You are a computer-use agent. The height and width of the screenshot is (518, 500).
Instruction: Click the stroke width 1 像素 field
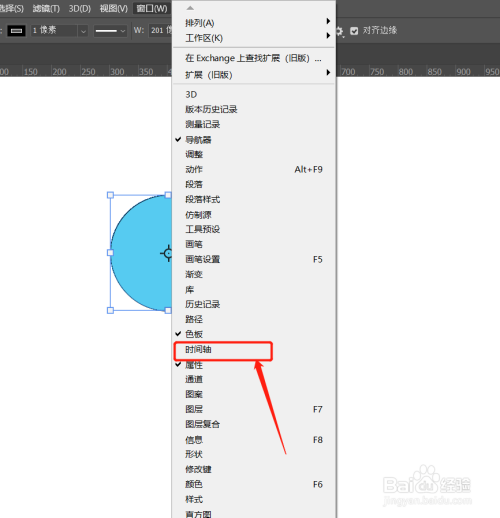[x=54, y=31]
